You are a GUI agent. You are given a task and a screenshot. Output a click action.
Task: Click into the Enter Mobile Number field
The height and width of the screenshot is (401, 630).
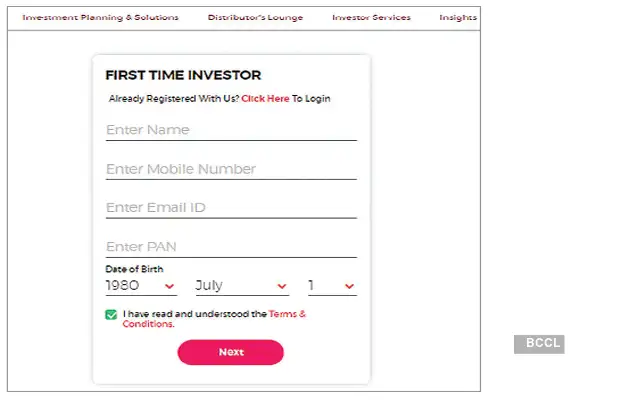coord(230,169)
